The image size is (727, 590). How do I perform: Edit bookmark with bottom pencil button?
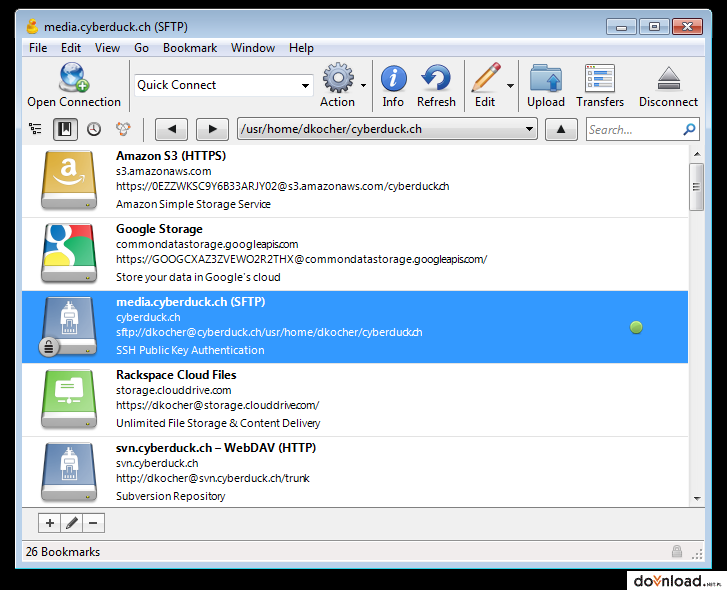(x=72, y=523)
